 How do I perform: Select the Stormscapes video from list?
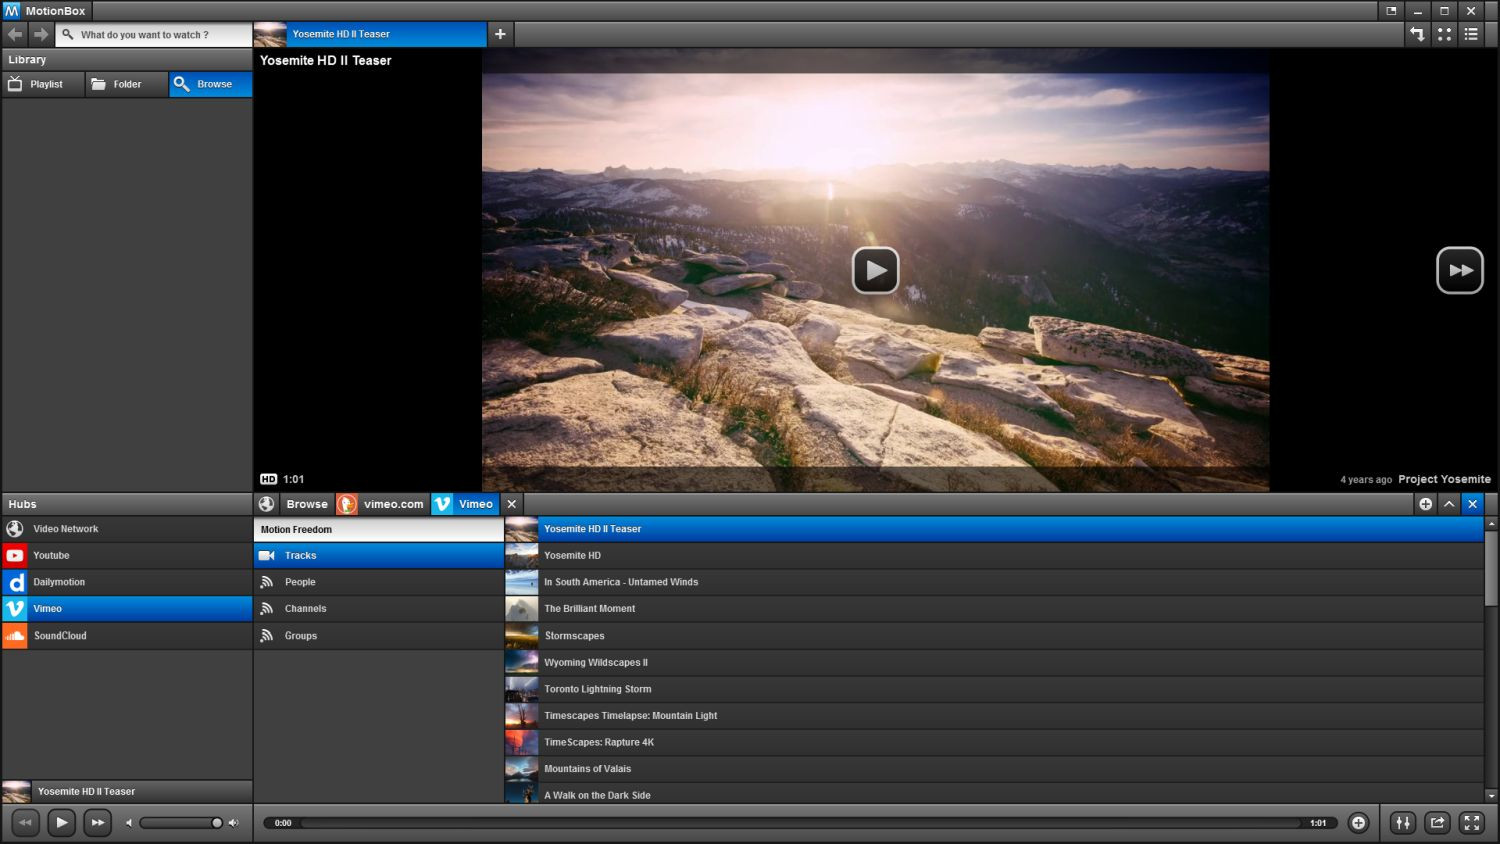(575, 636)
